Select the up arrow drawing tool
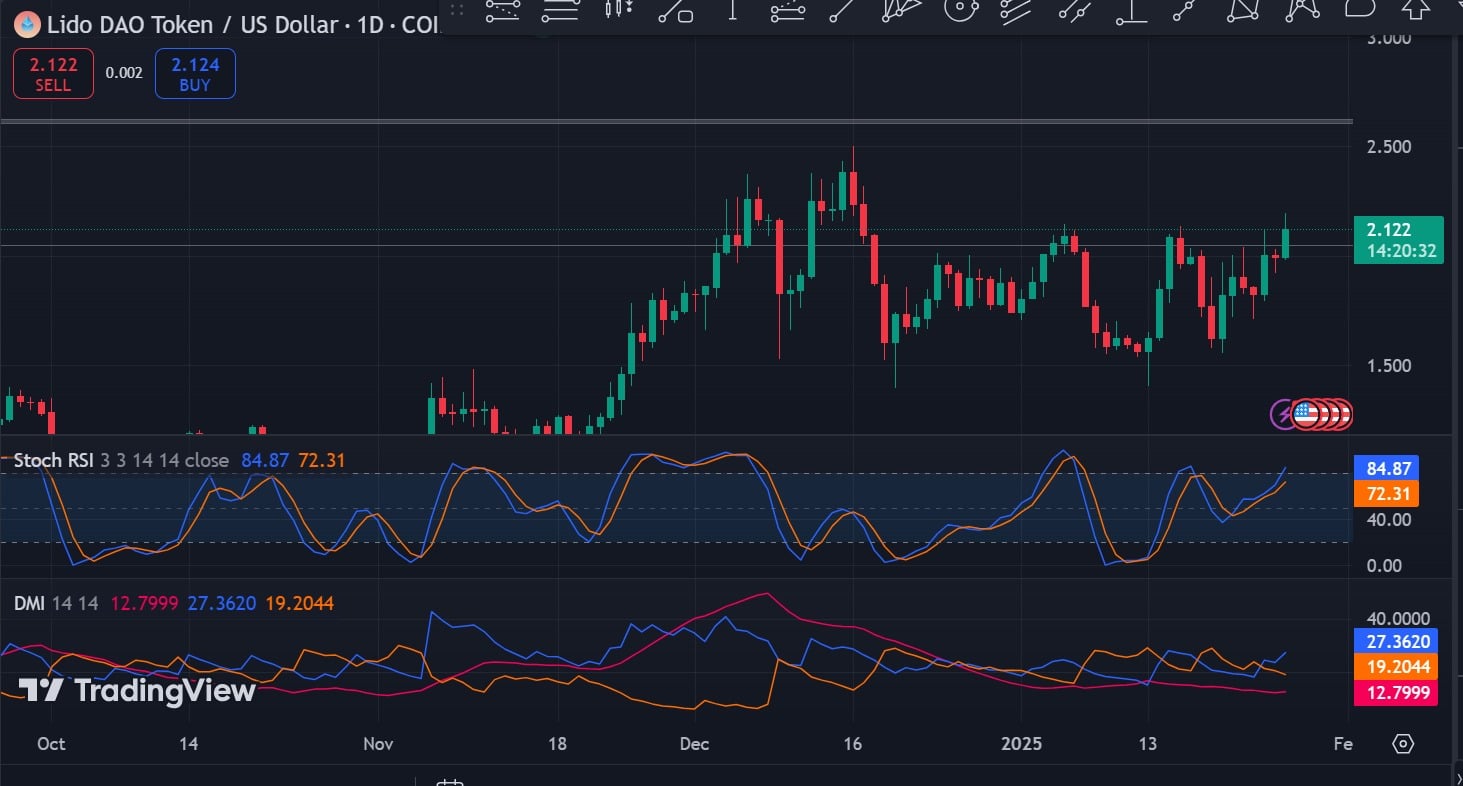The image size is (1463, 786). pos(1415,9)
